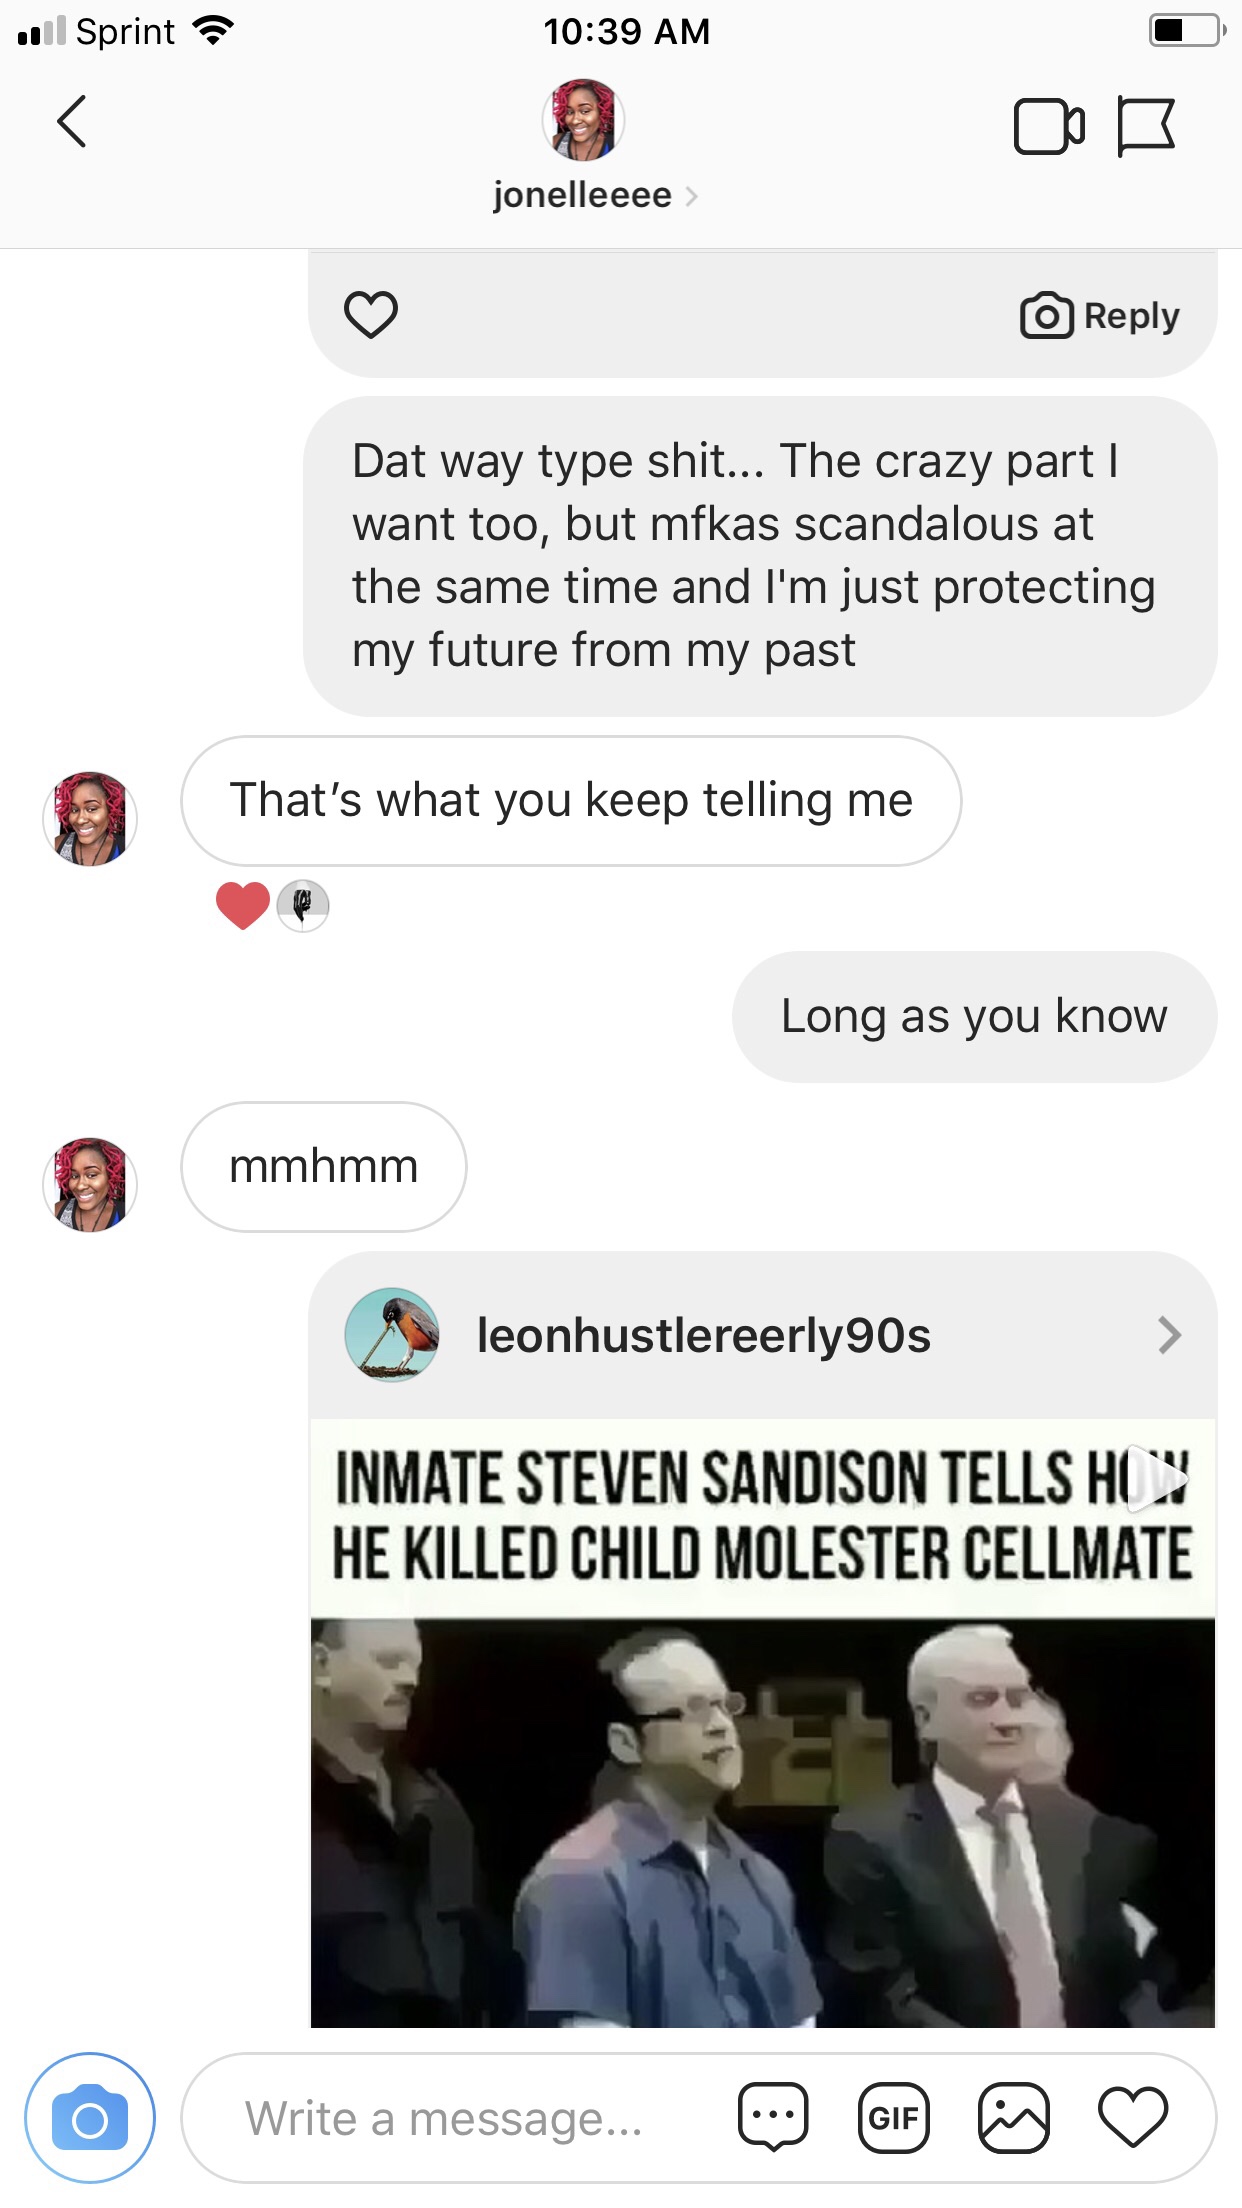1242x2208 pixels.
Task: Open the photo gallery picker icon
Action: coord(1013,2118)
